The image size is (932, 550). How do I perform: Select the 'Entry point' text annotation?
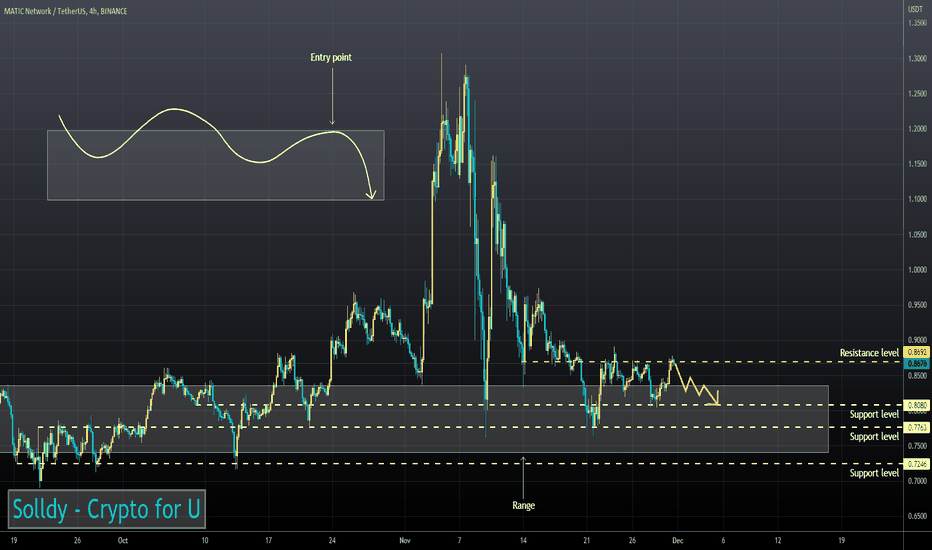pos(331,58)
